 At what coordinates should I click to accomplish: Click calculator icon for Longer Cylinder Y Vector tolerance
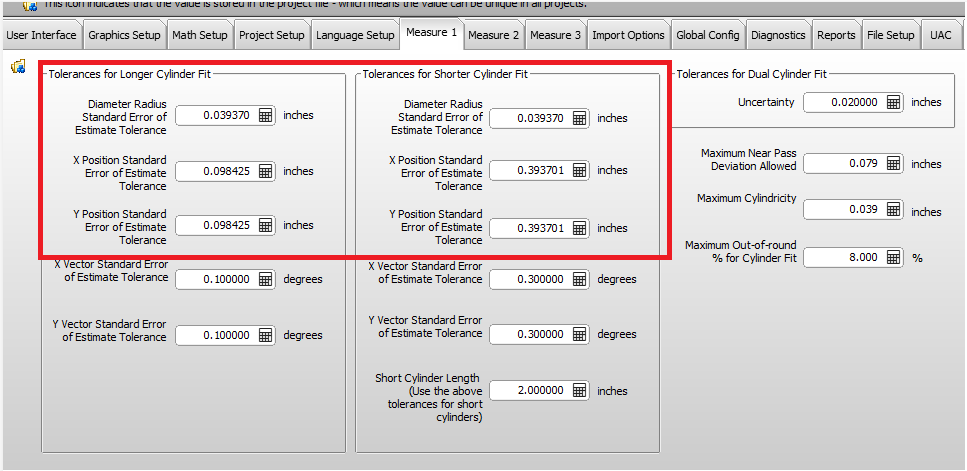(x=266, y=335)
